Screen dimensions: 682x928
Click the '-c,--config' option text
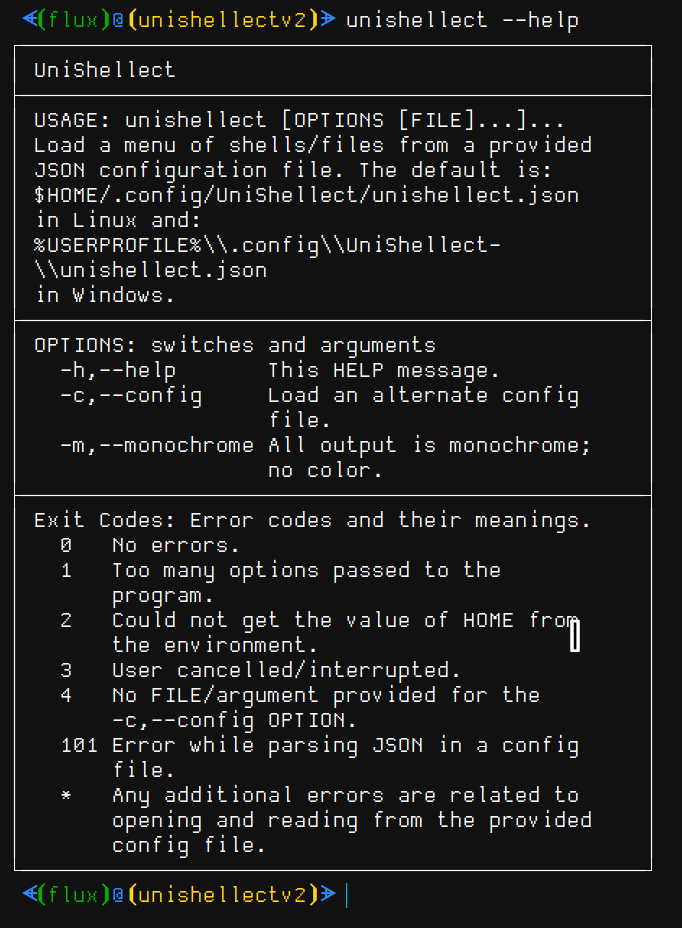131,395
